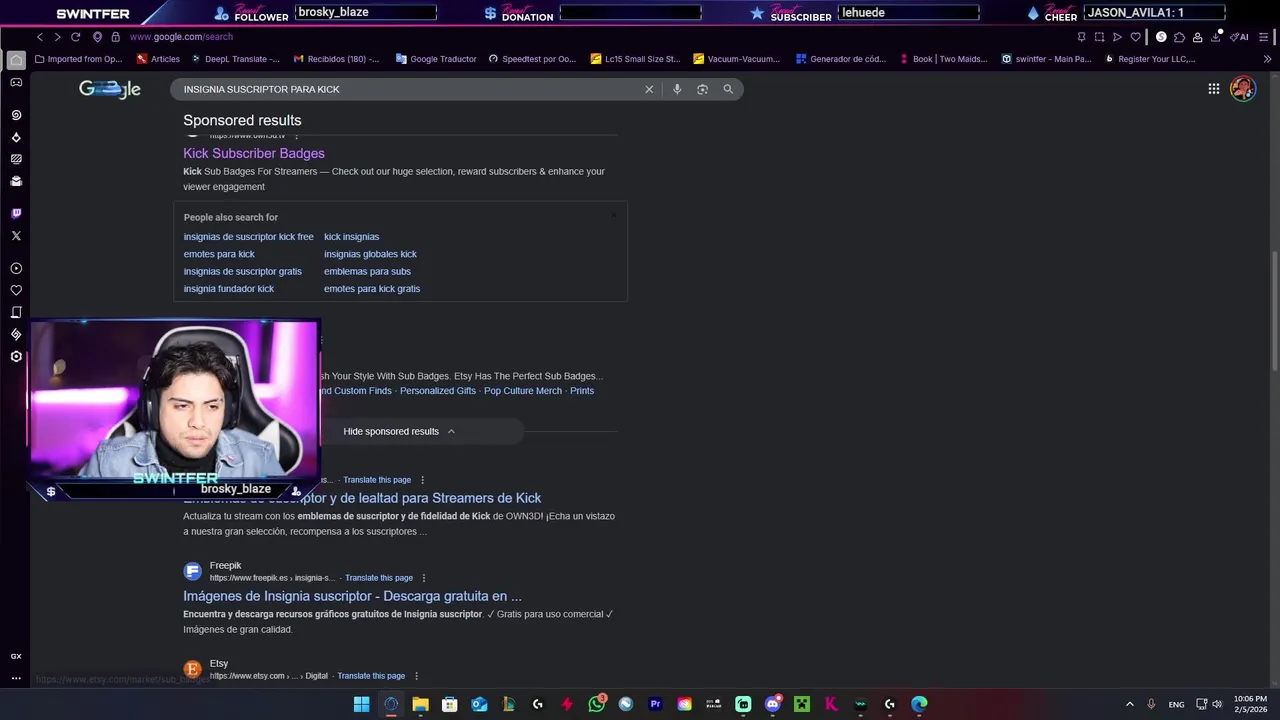
Task: Open Generador de cód... bookmark
Action: coord(841,59)
